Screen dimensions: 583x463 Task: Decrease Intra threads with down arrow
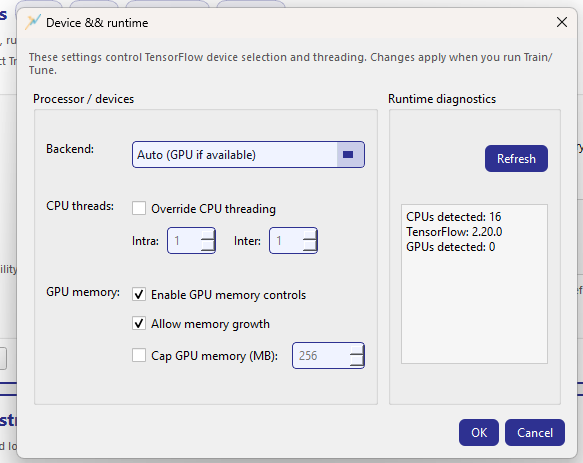click(x=208, y=246)
